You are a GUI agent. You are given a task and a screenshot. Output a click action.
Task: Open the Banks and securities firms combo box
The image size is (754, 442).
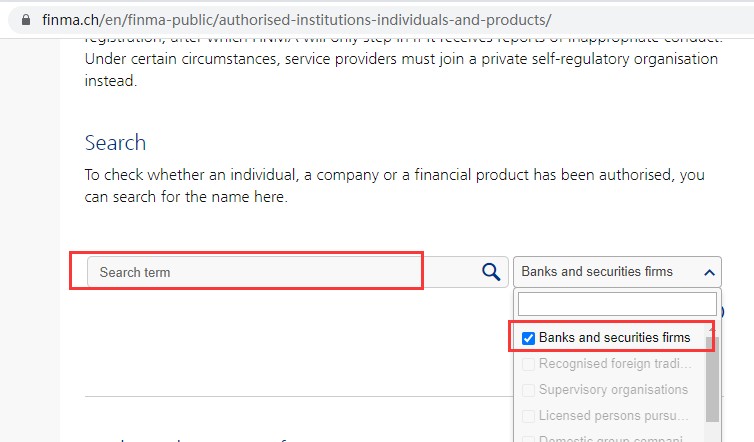[x=610, y=271]
